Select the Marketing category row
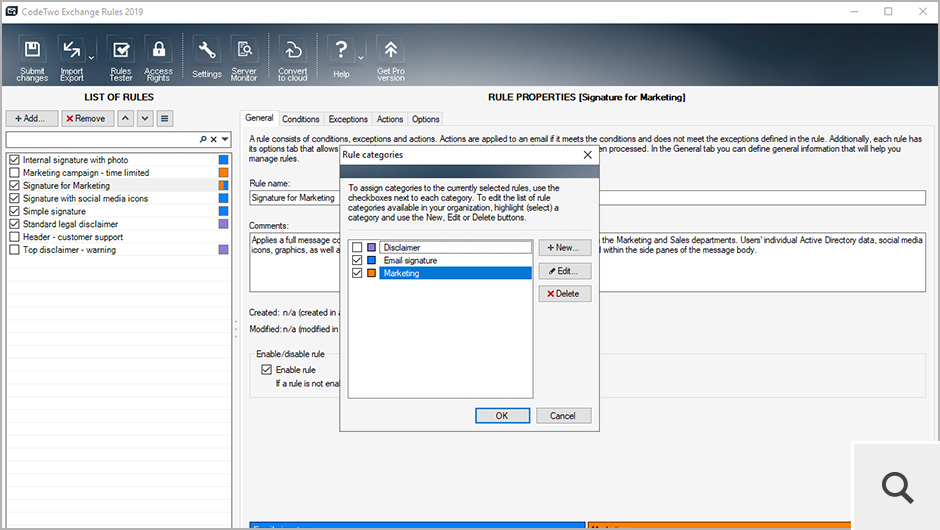 456,273
